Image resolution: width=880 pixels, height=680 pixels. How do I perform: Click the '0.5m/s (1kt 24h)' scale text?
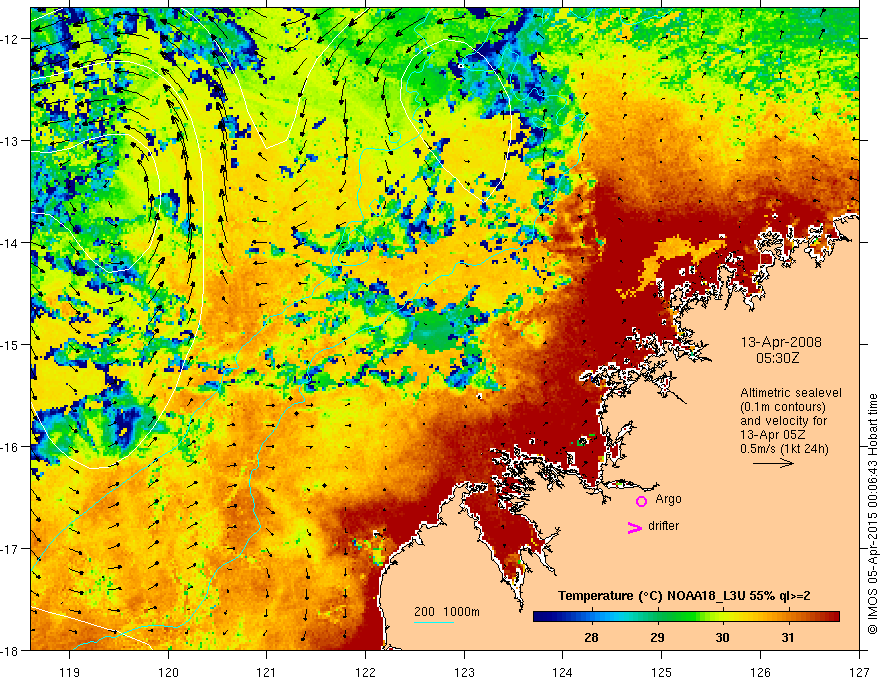tap(784, 449)
